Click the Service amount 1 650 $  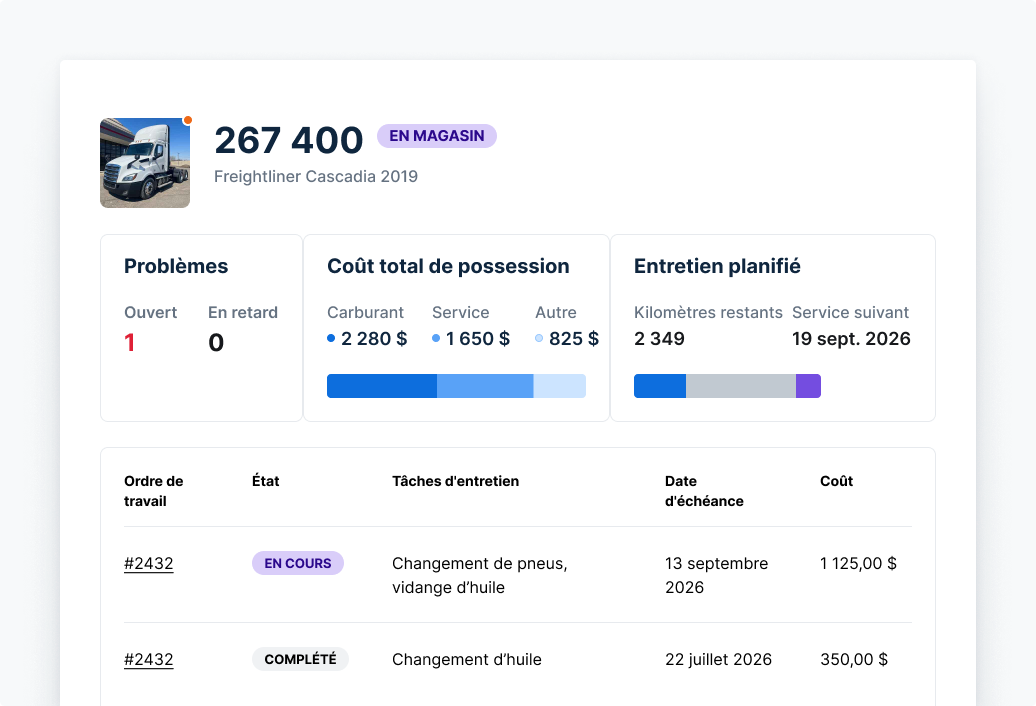pyautogui.click(x=478, y=339)
